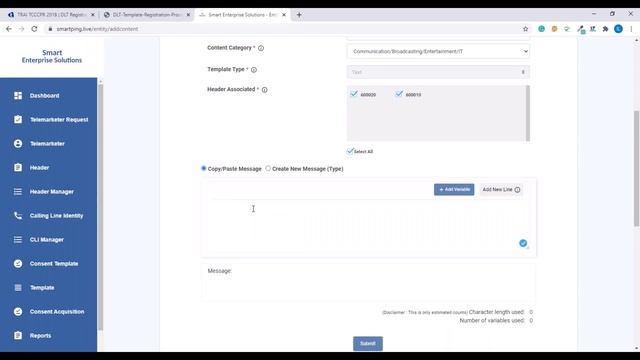The image size is (640, 360).
Task: Submit the template form
Action: click(x=368, y=344)
